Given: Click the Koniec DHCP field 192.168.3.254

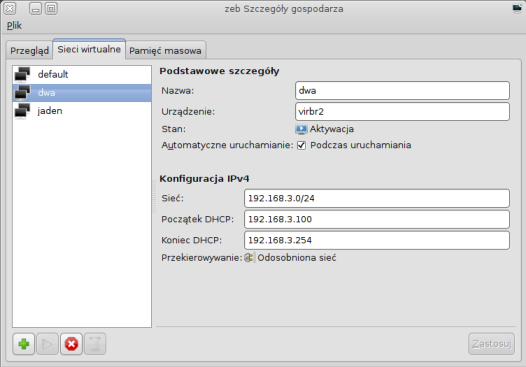Looking at the screenshot, I should (377, 240).
